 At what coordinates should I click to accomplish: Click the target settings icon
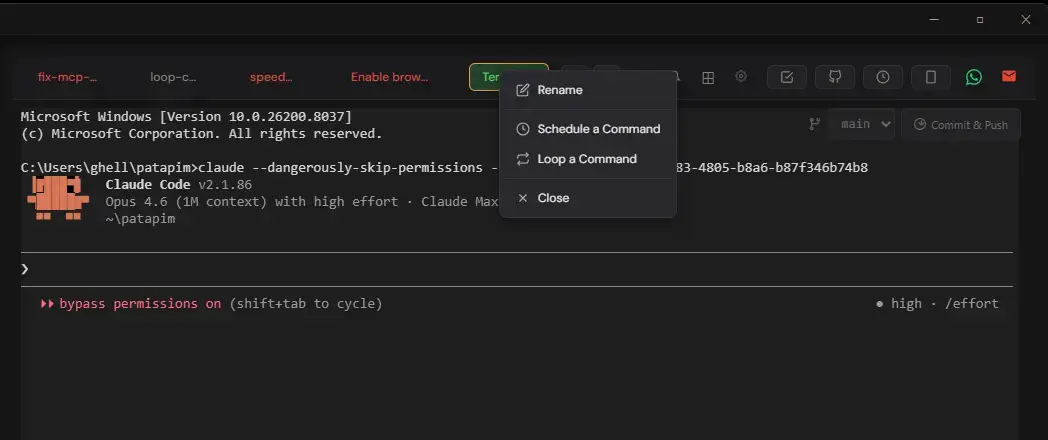pyautogui.click(x=741, y=77)
